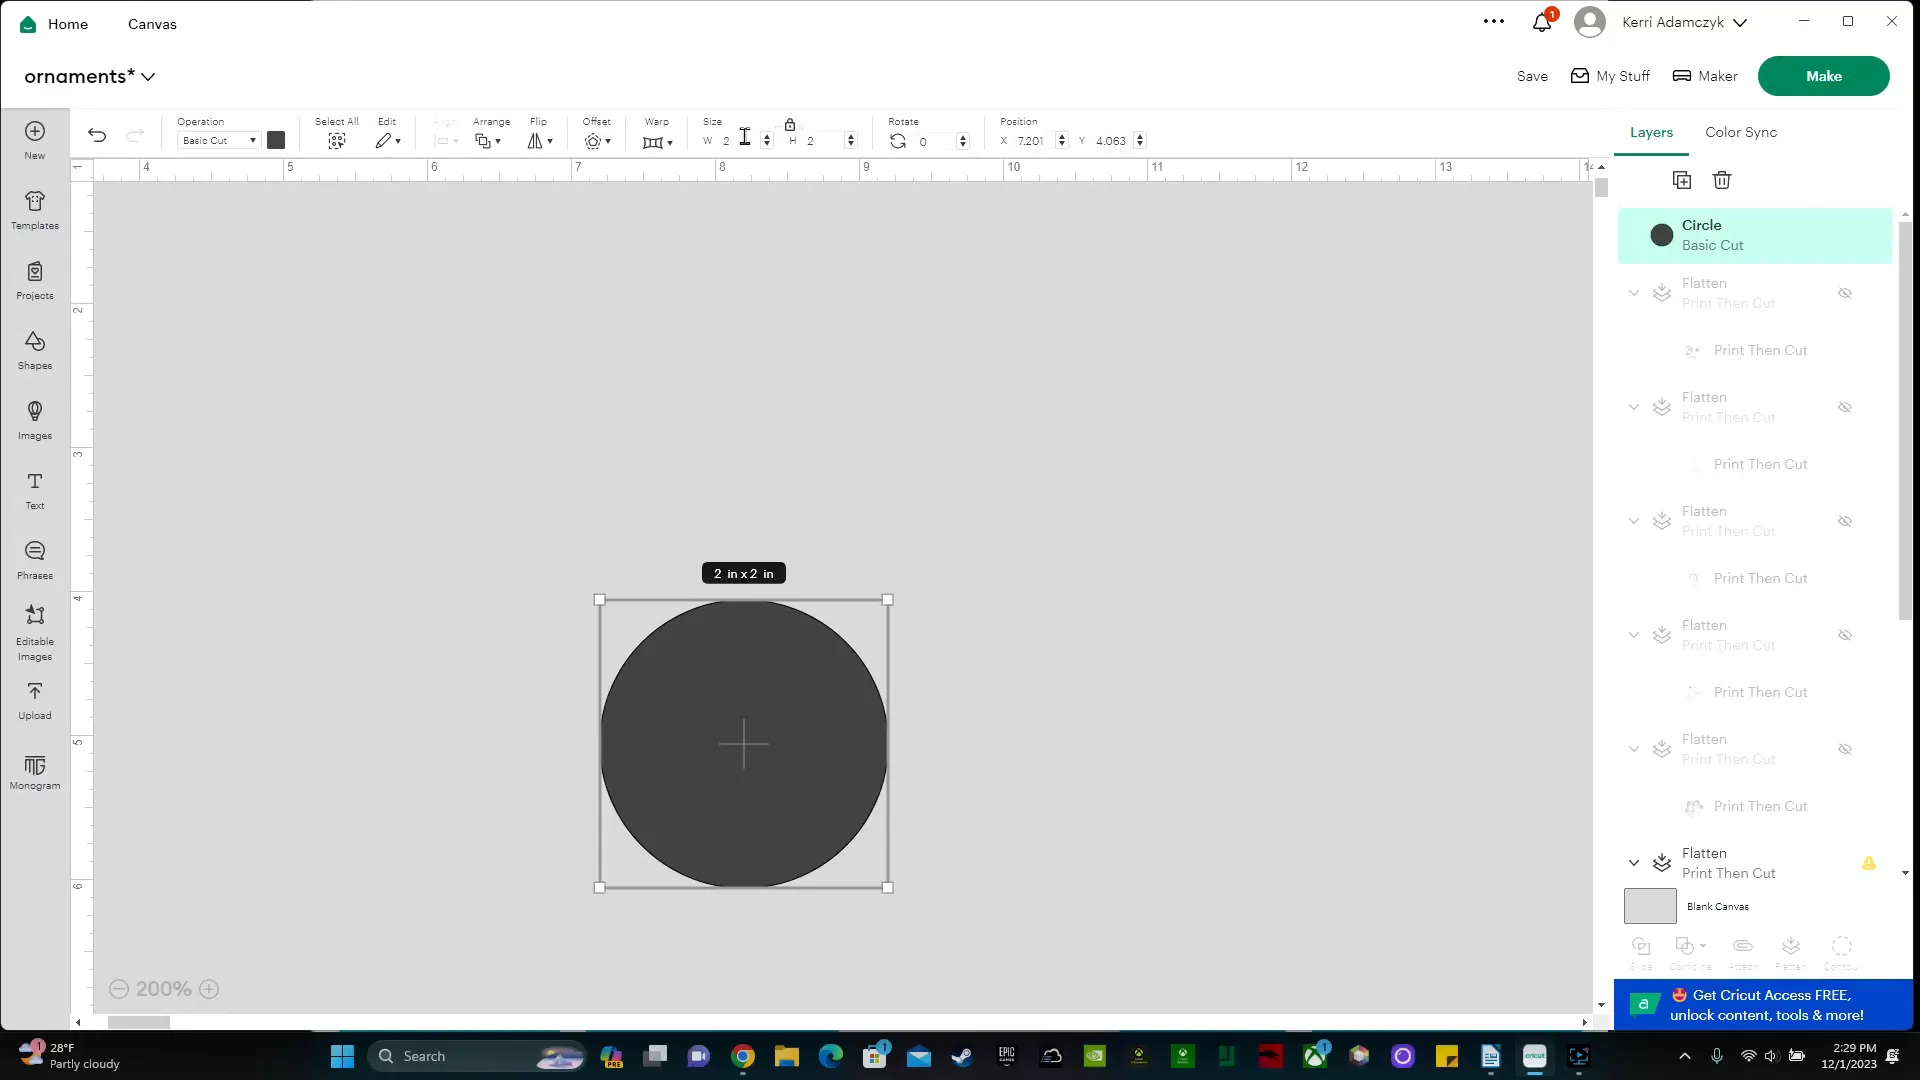Collapse the fourth Flatten layer group
1920x1080 pixels.
1634,635
